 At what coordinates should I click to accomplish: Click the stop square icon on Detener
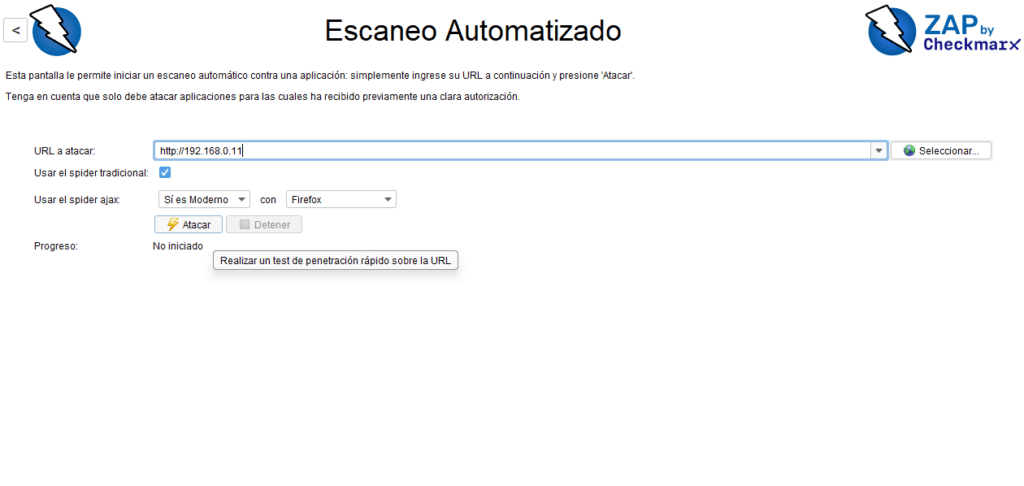tap(244, 225)
